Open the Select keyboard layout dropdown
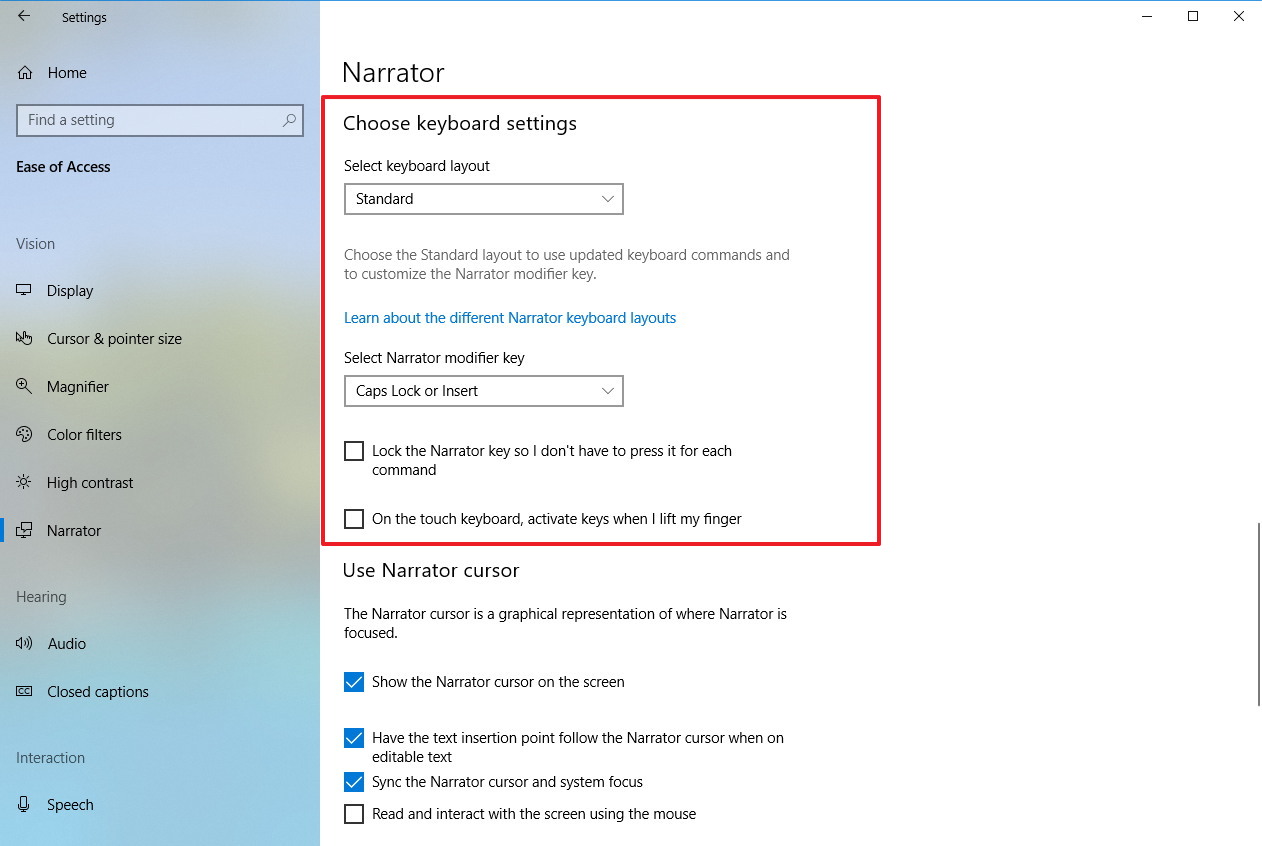This screenshot has height=846, width=1262. coord(484,199)
